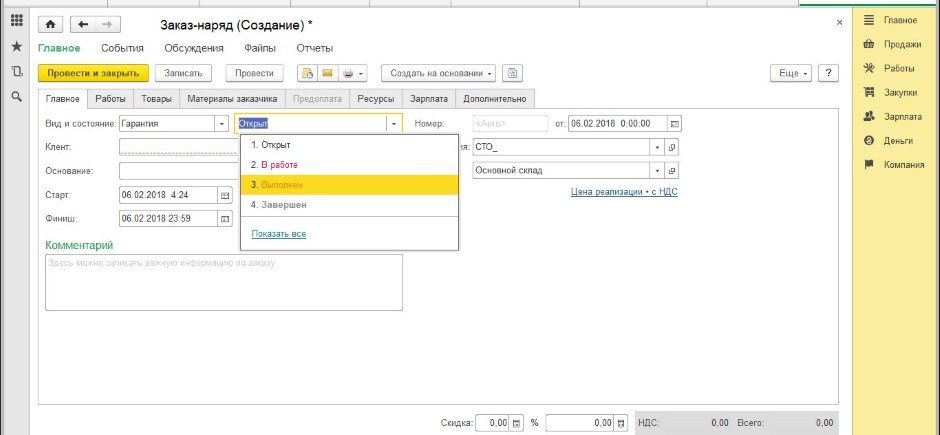Switch to the Работы tab
Screen dimensions: 940x435
[110, 99]
